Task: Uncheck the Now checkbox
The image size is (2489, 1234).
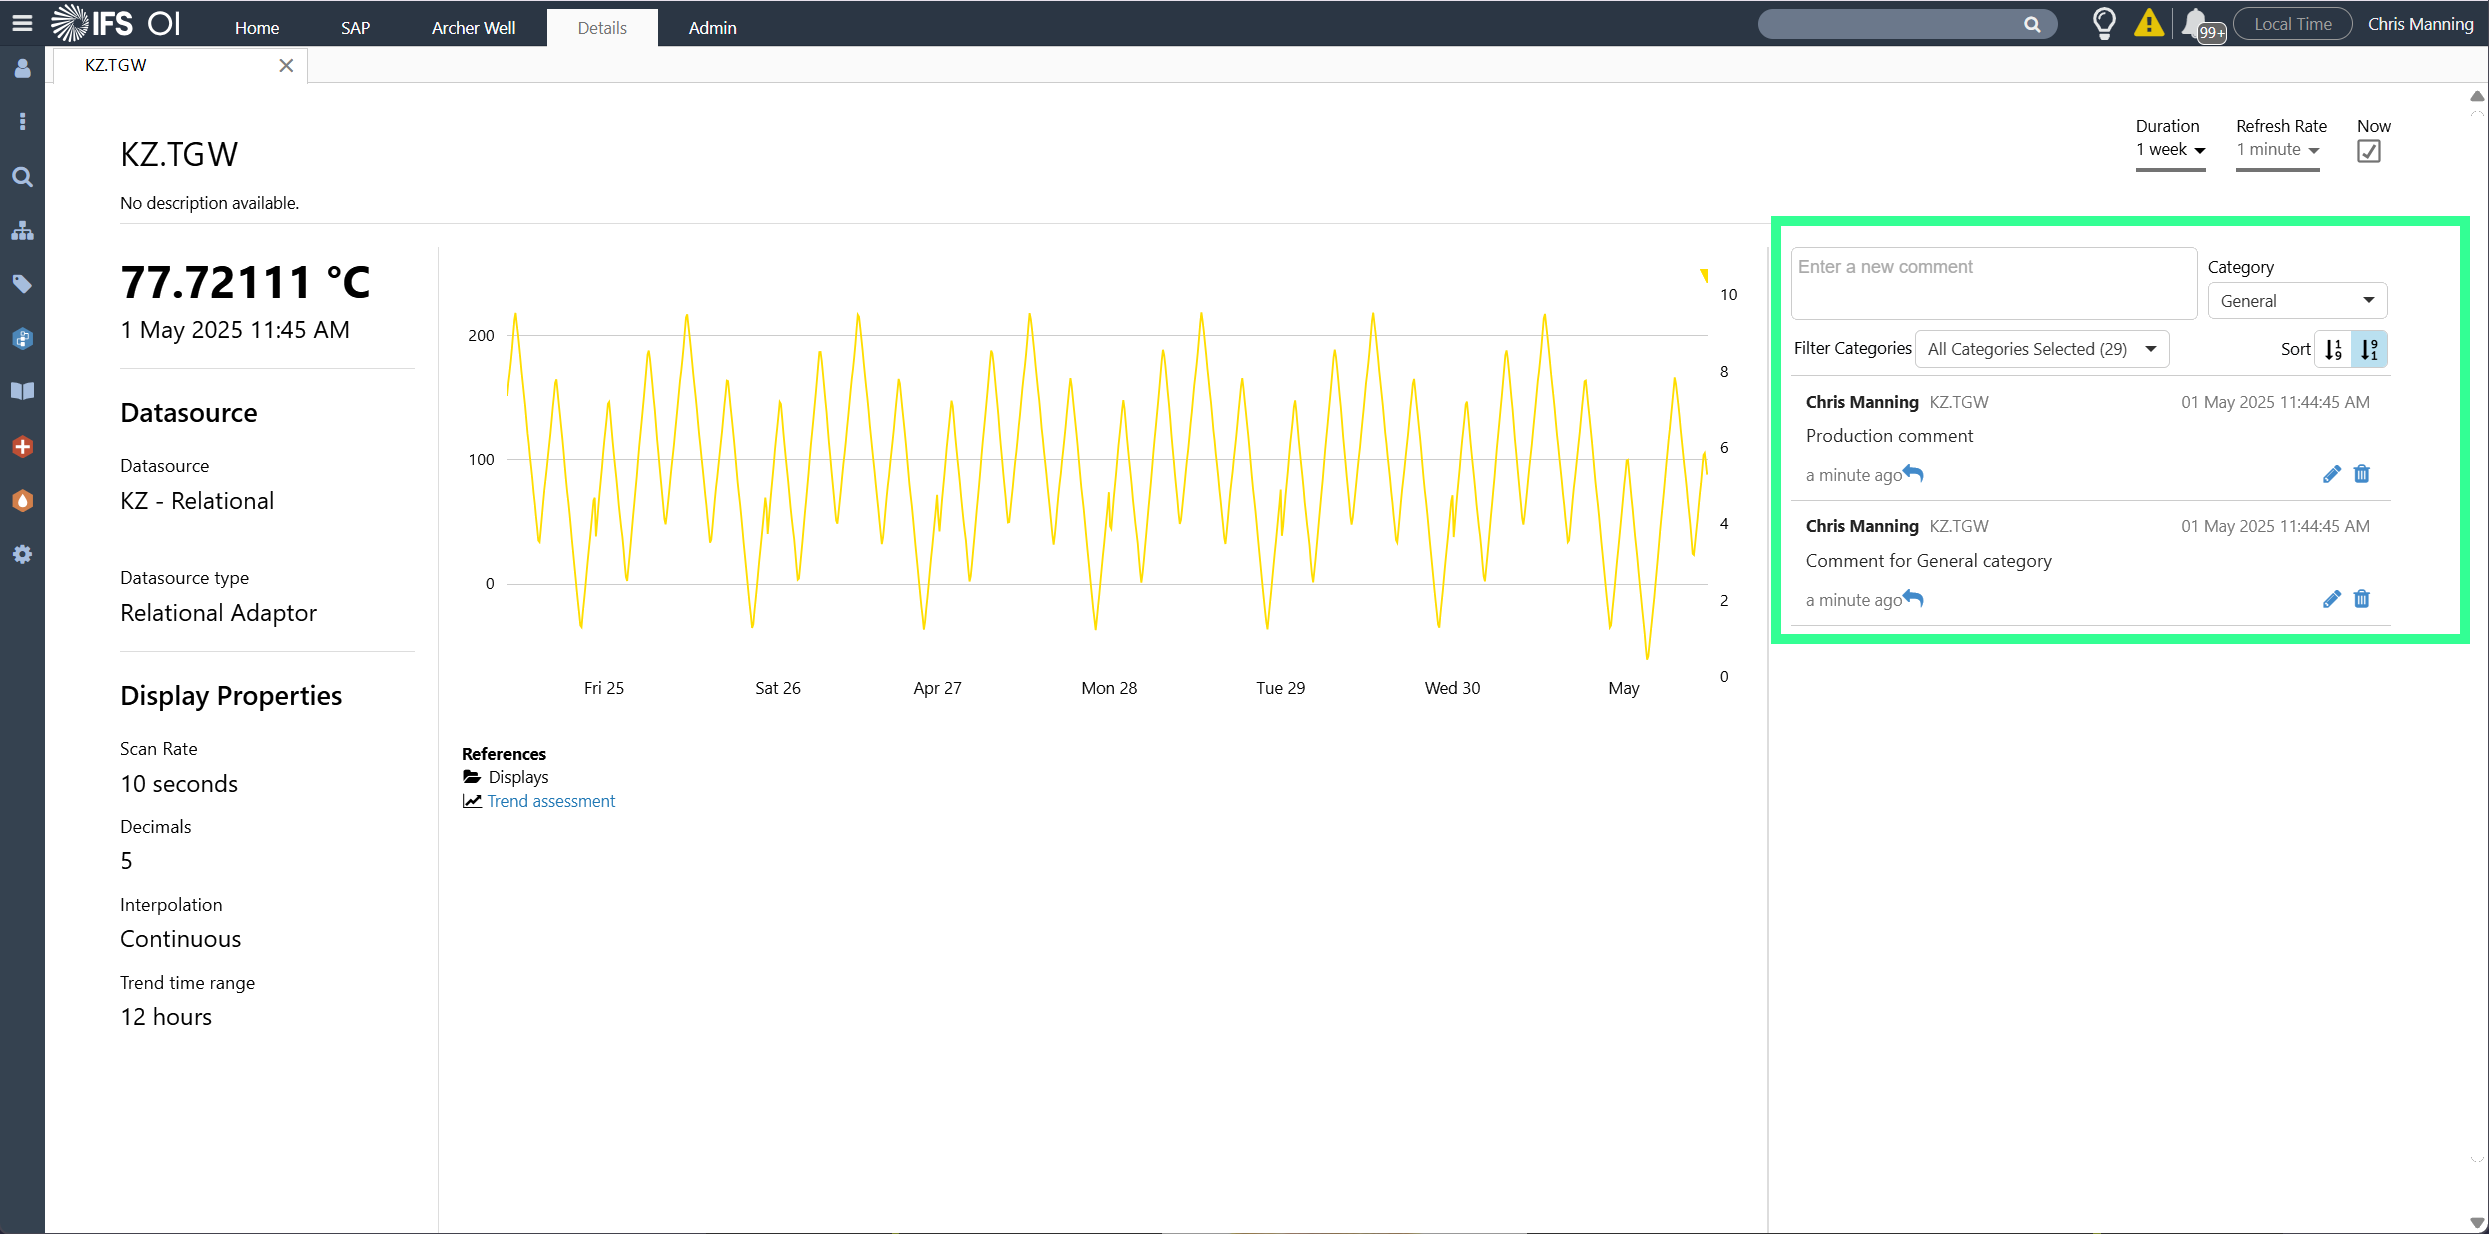Action: (x=2368, y=151)
